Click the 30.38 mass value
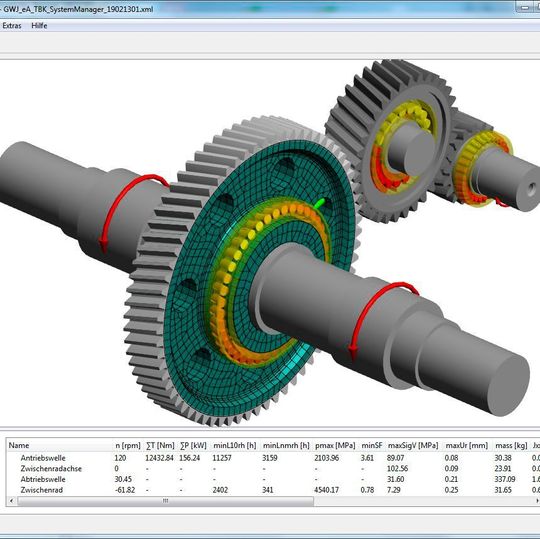 point(503,458)
